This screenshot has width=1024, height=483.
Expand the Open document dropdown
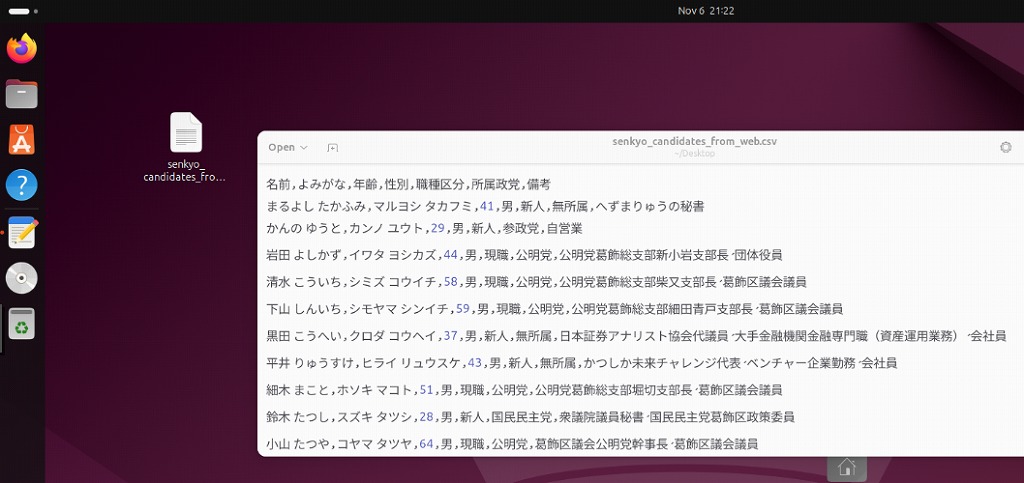(x=288, y=148)
